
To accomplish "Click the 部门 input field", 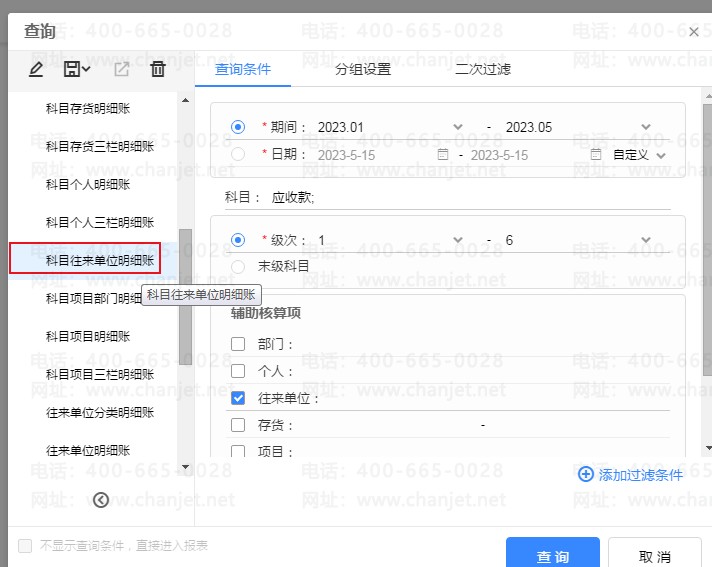I will (x=482, y=345).
